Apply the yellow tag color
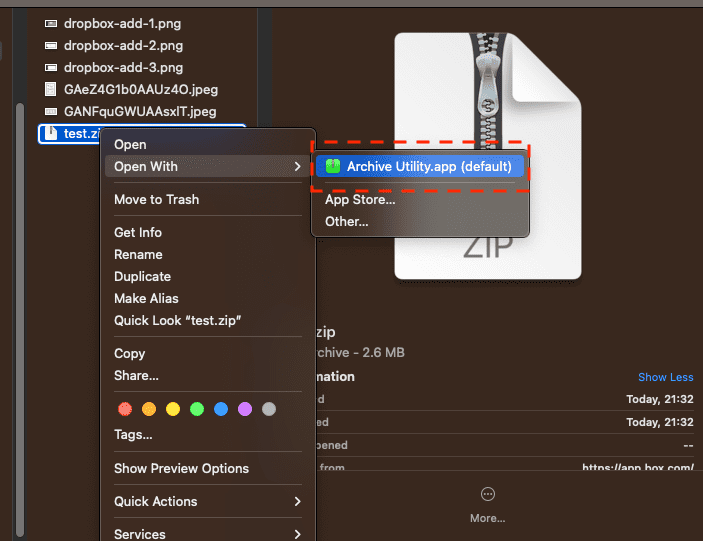703x541 pixels. [173, 409]
